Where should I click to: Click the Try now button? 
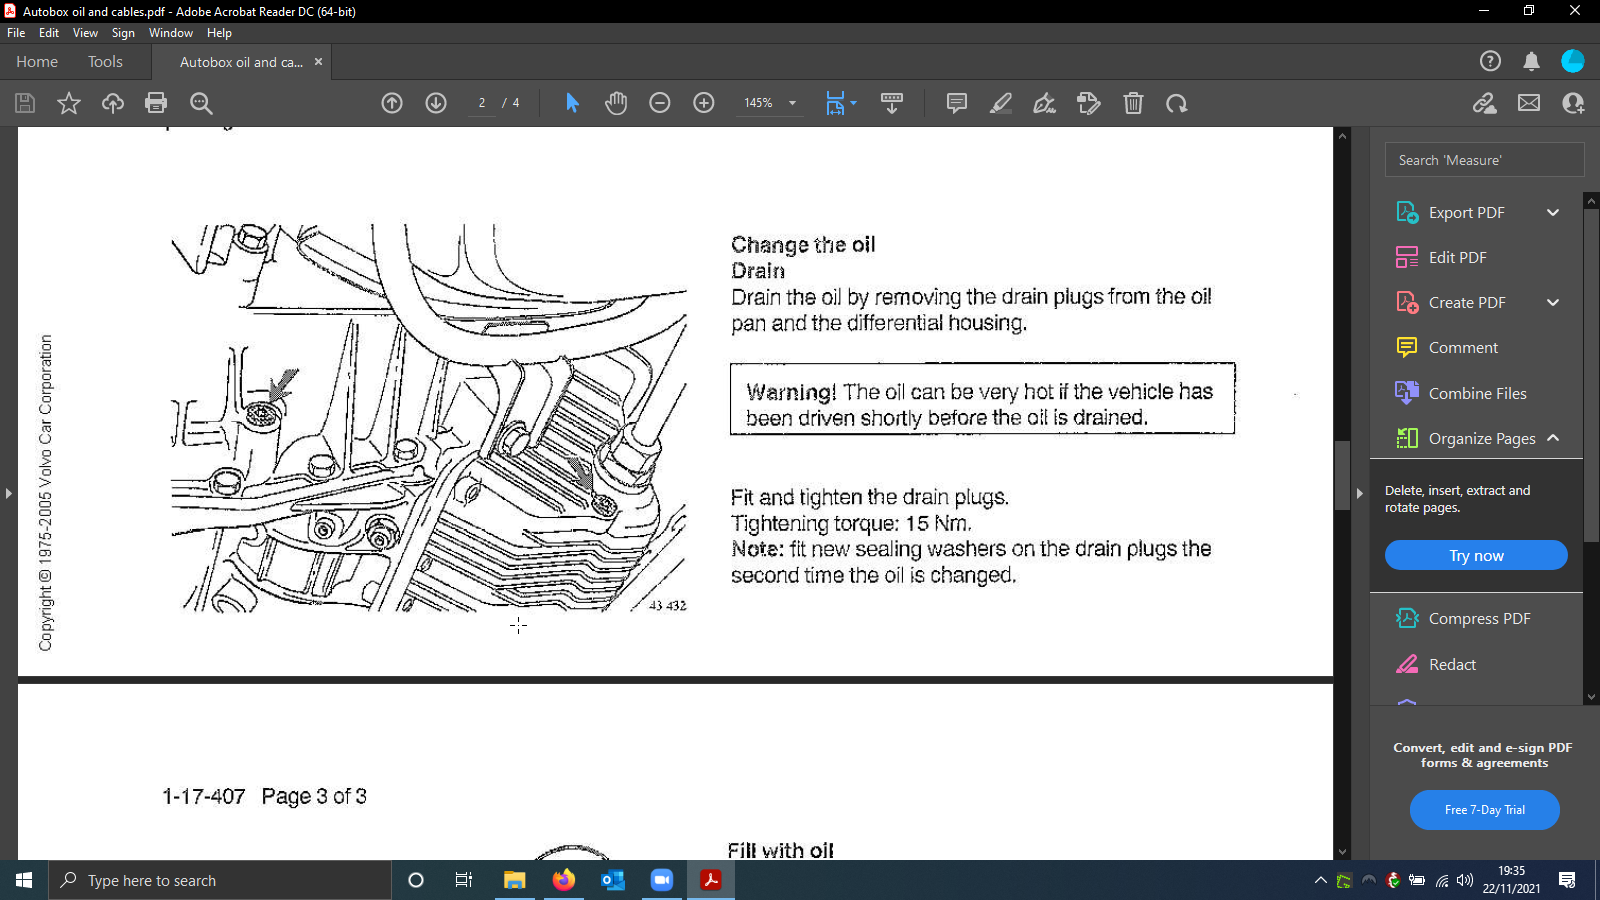coord(1476,555)
